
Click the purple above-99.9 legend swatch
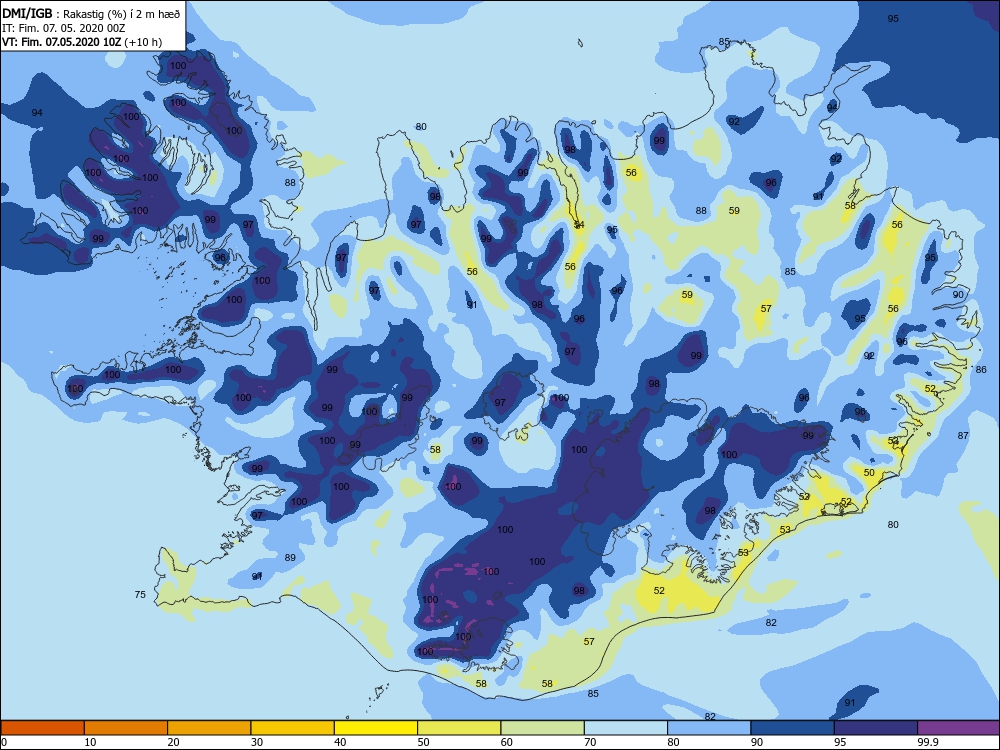tap(959, 728)
